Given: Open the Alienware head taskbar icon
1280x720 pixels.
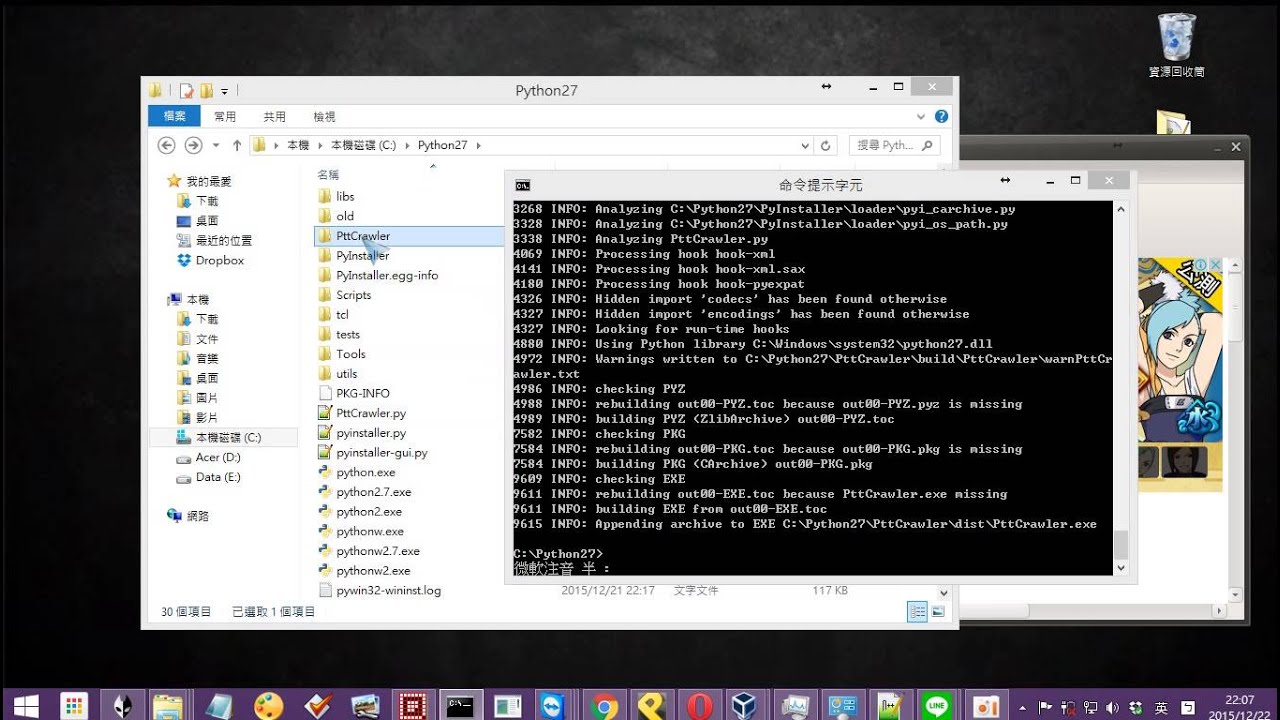Looking at the screenshot, I should coord(121,706).
